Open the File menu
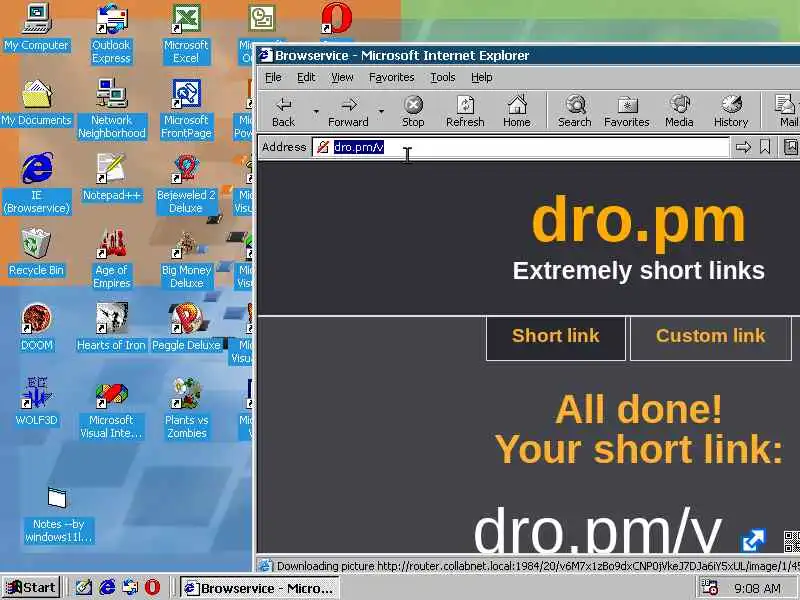This screenshot has width=800, height=600. 273,77
